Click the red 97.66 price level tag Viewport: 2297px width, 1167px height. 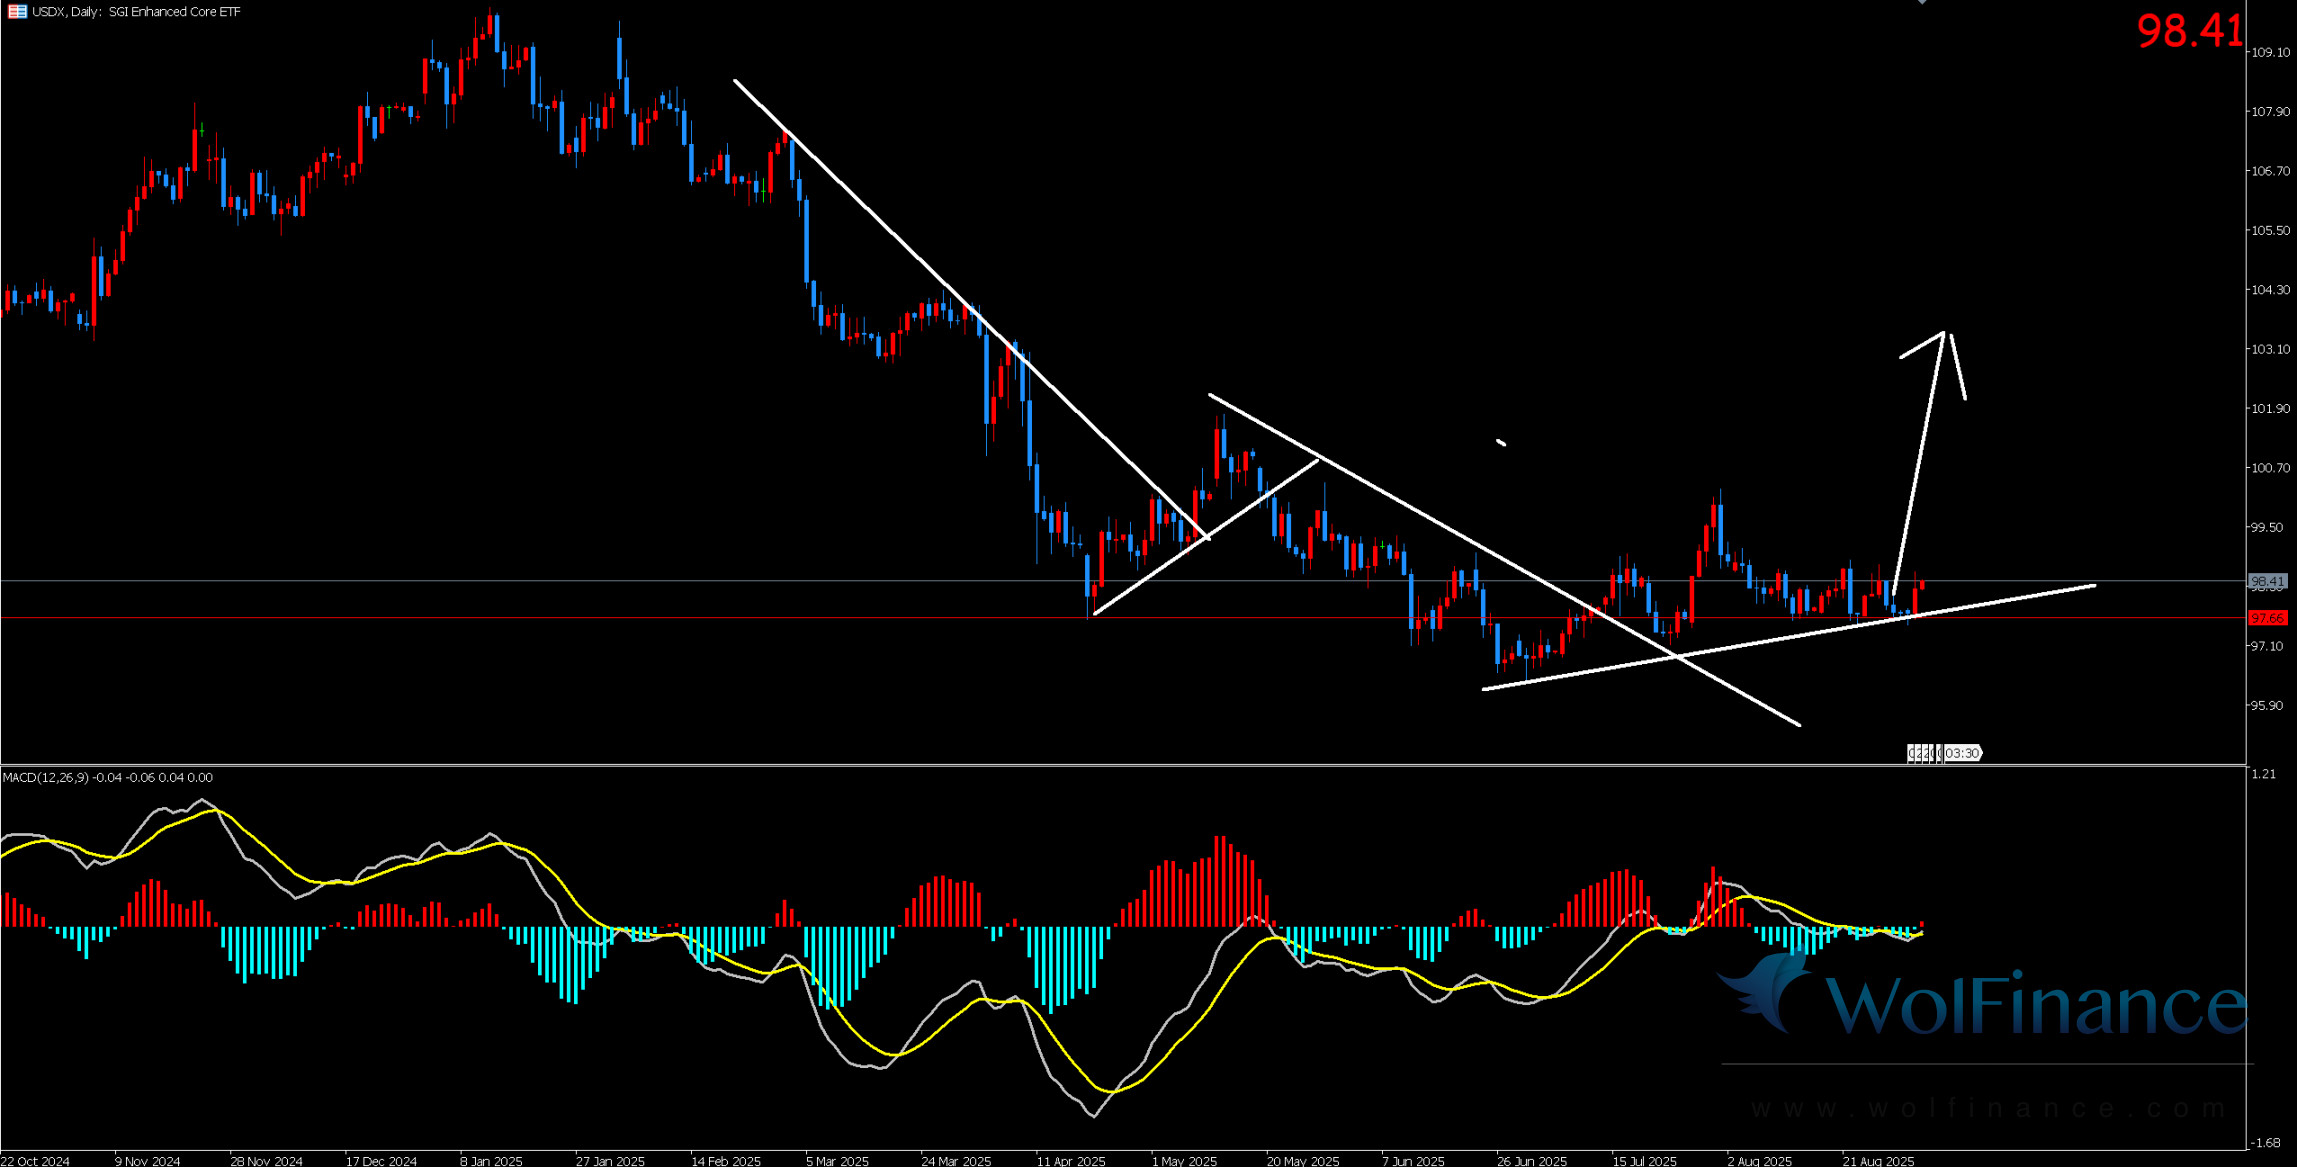(x=2266, y=618)
